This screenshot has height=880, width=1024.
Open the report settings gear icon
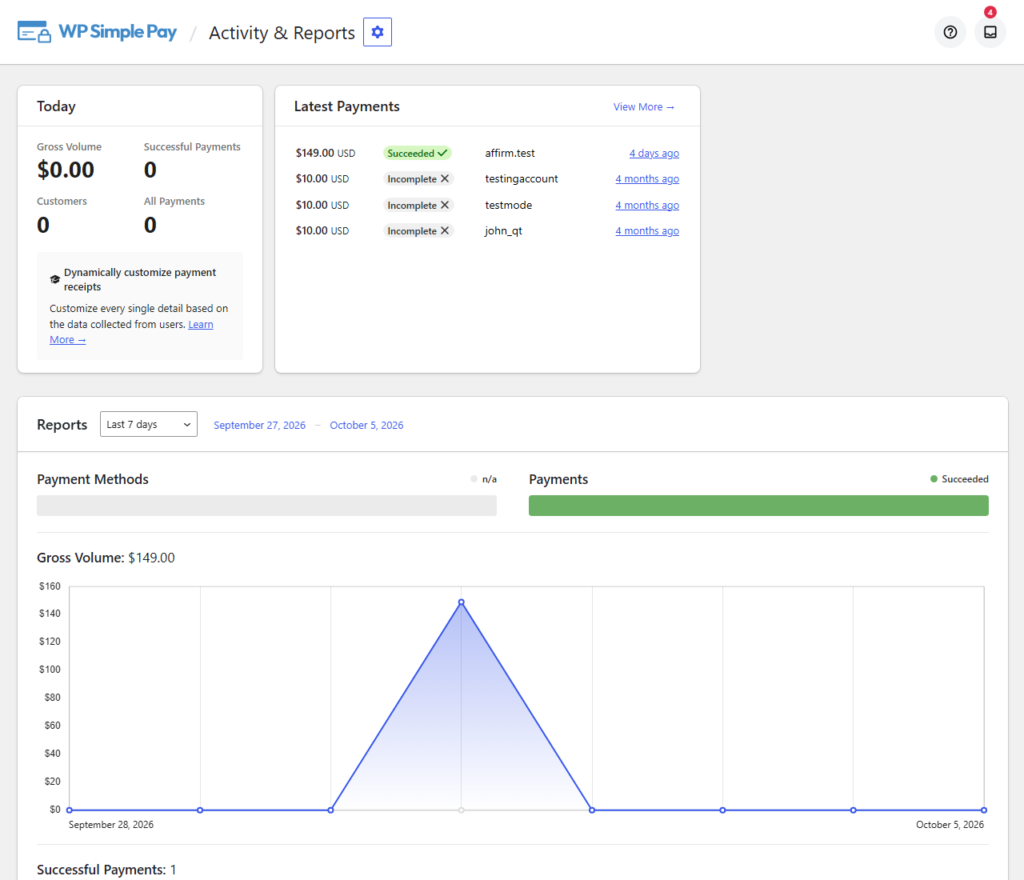(x=377, y=32)
